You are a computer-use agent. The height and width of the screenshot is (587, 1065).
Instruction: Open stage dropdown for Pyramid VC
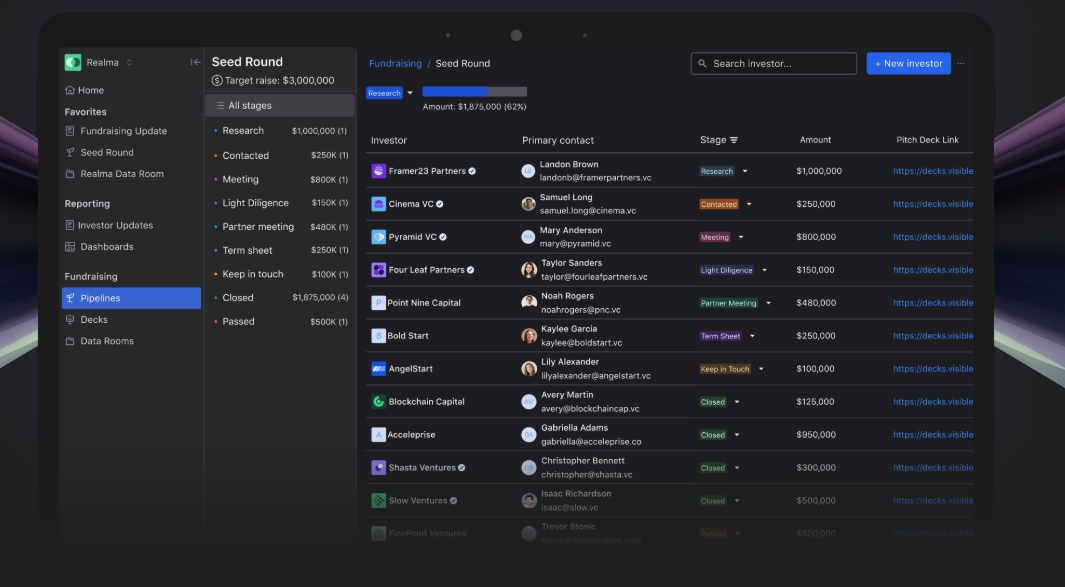(x=741, y=238)
